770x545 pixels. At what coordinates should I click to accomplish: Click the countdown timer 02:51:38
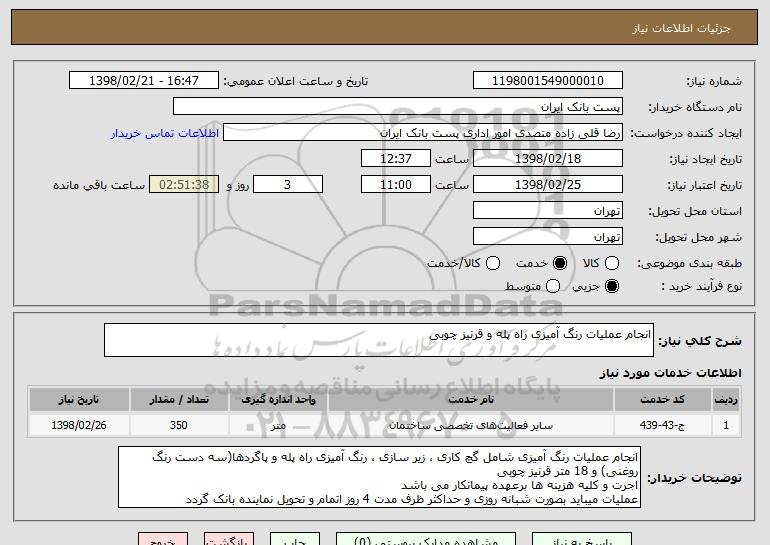tap(184, 185)
